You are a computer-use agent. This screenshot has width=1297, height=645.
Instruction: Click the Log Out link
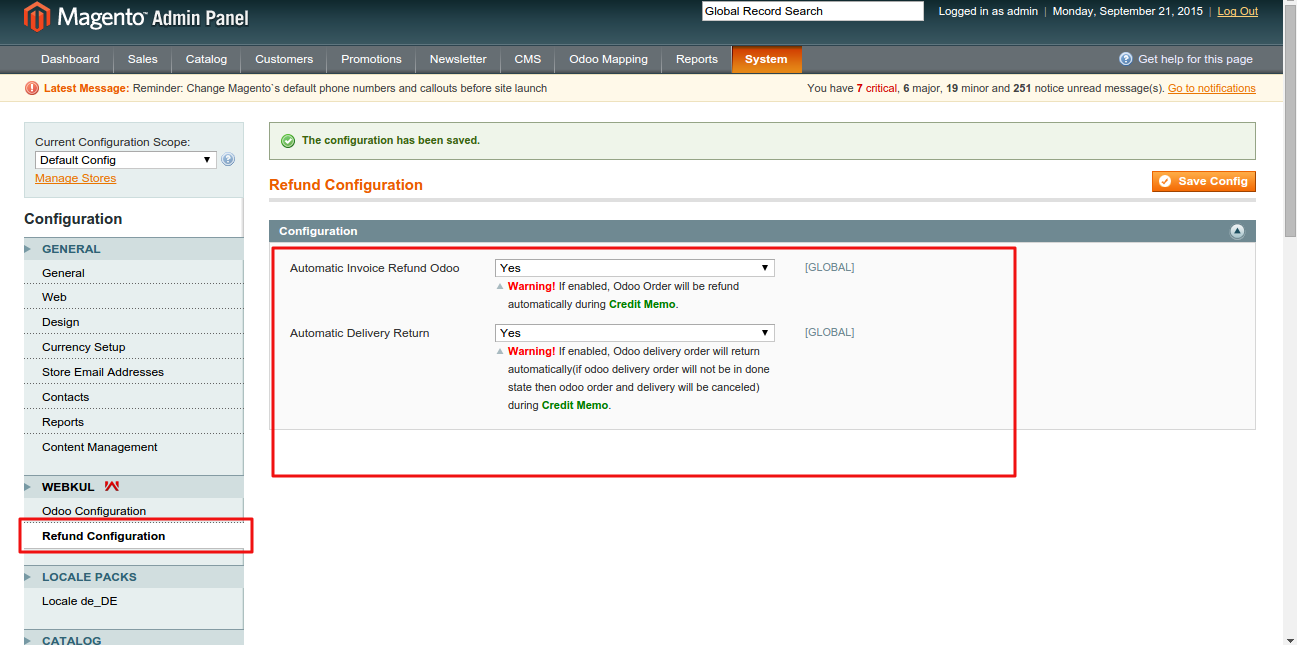tap(1237, 11)
